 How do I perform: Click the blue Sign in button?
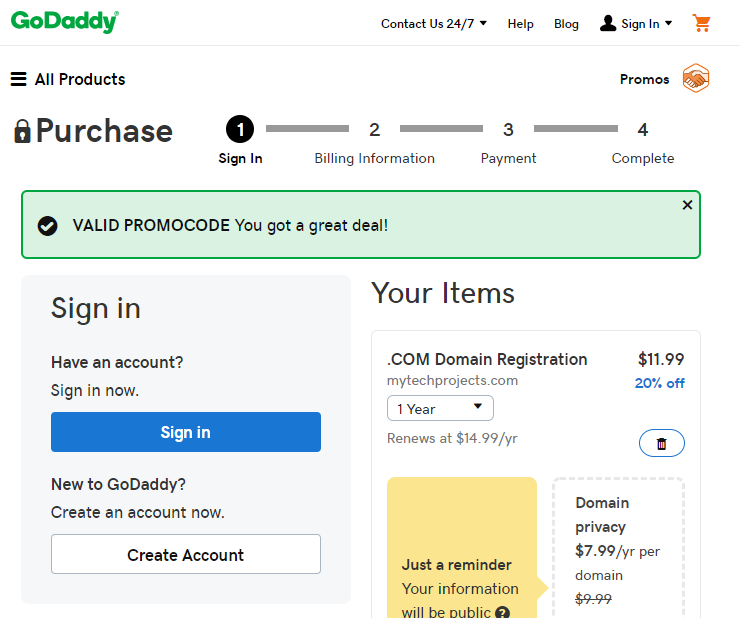186,432
